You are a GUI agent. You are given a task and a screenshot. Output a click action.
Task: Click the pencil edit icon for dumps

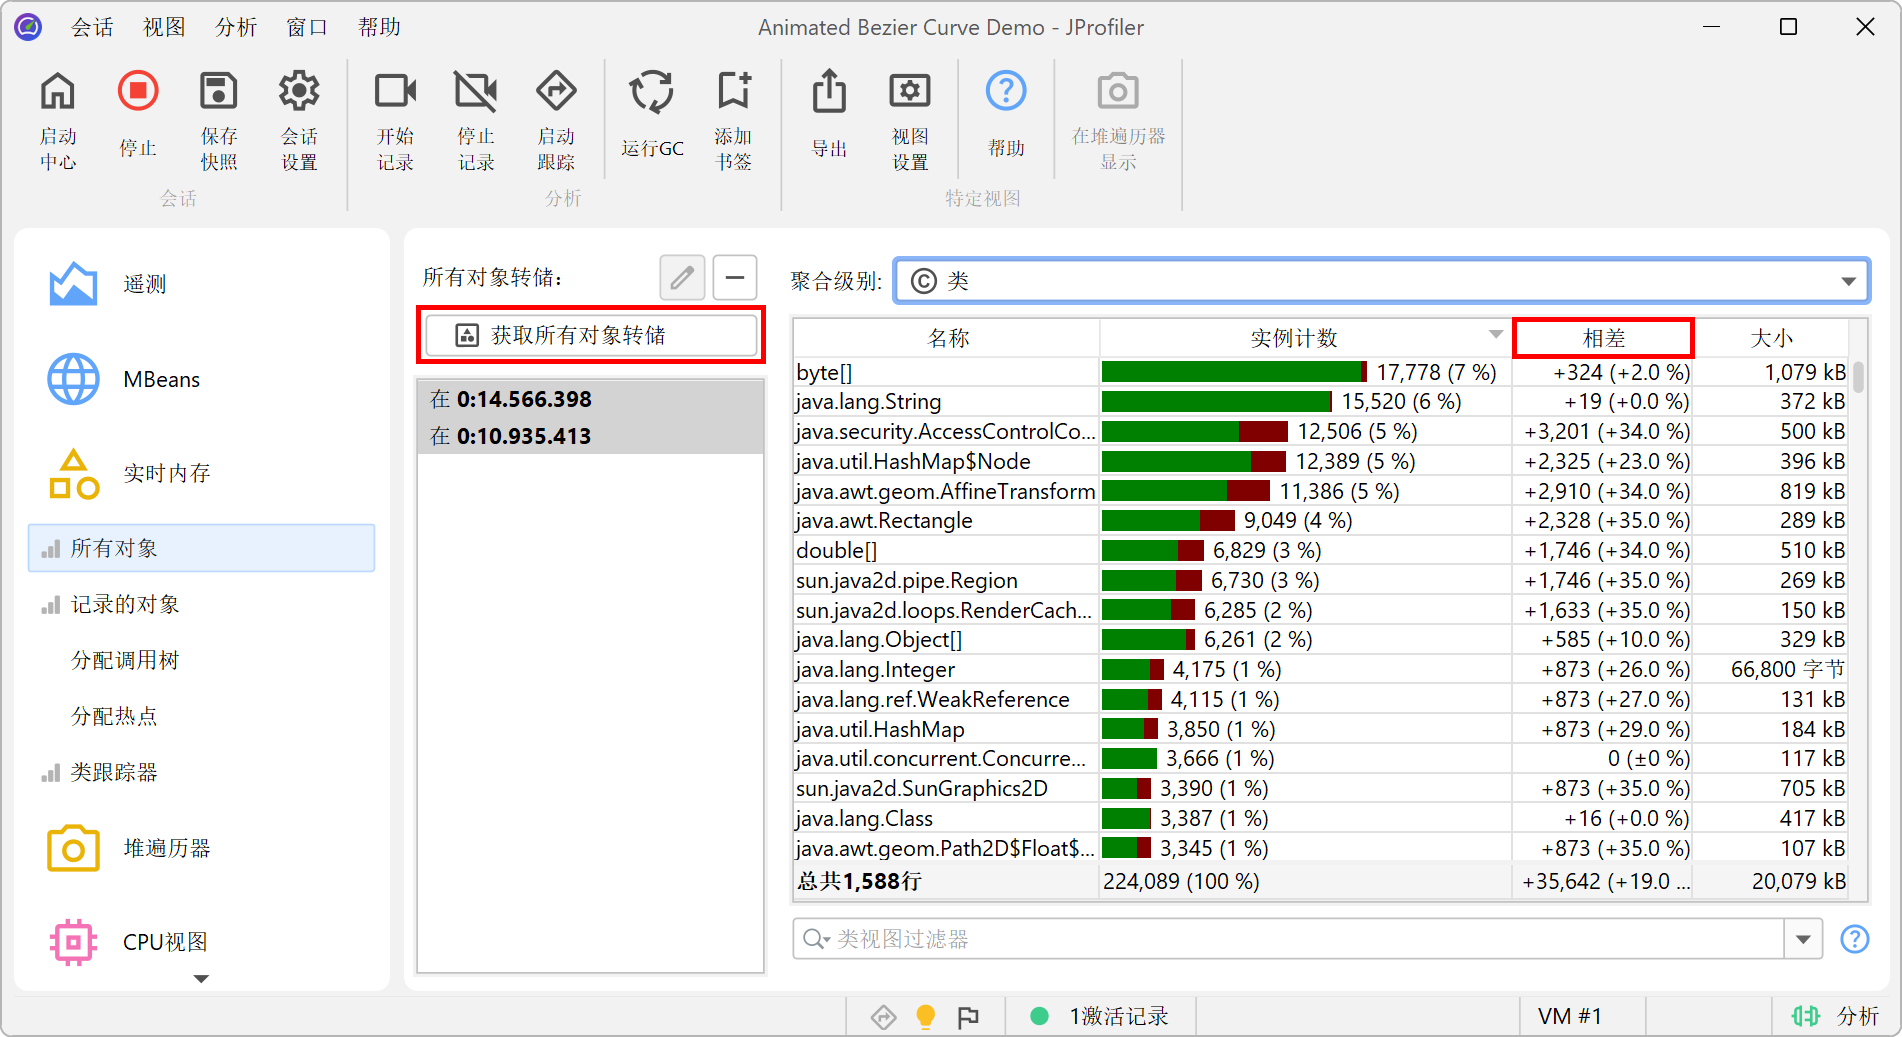click(x=682, y=277)
